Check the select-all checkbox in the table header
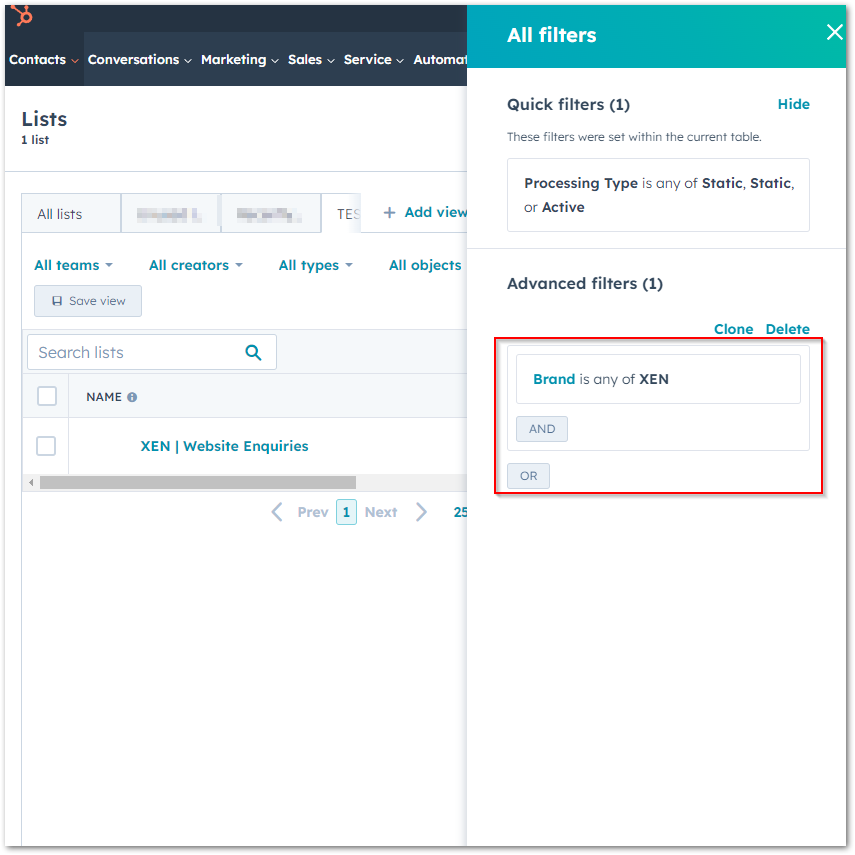This screenshot has width=855, height=855. click(x=46, y=396)
